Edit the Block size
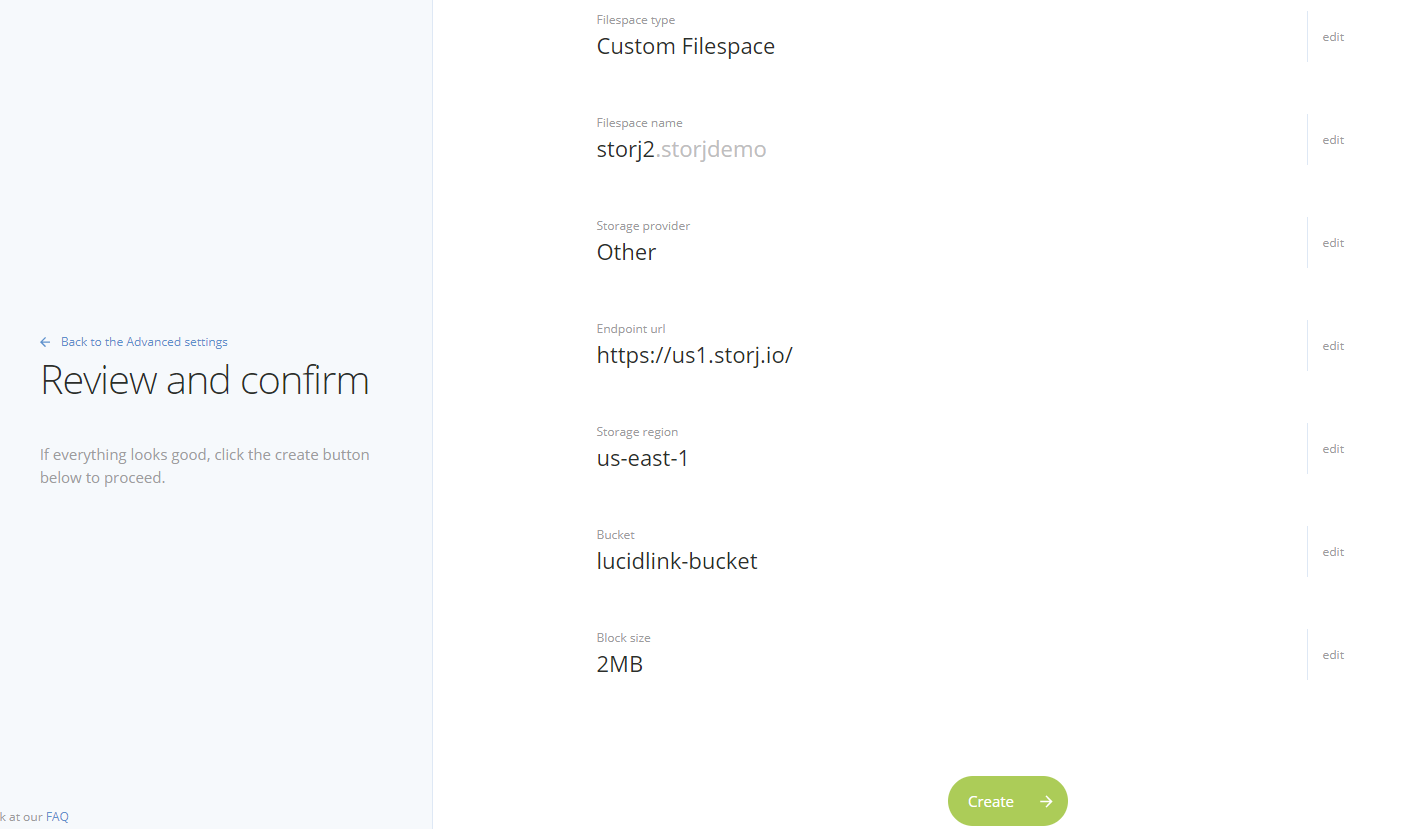Screen dimensions: 1419x829 (x=1333, y=655)
